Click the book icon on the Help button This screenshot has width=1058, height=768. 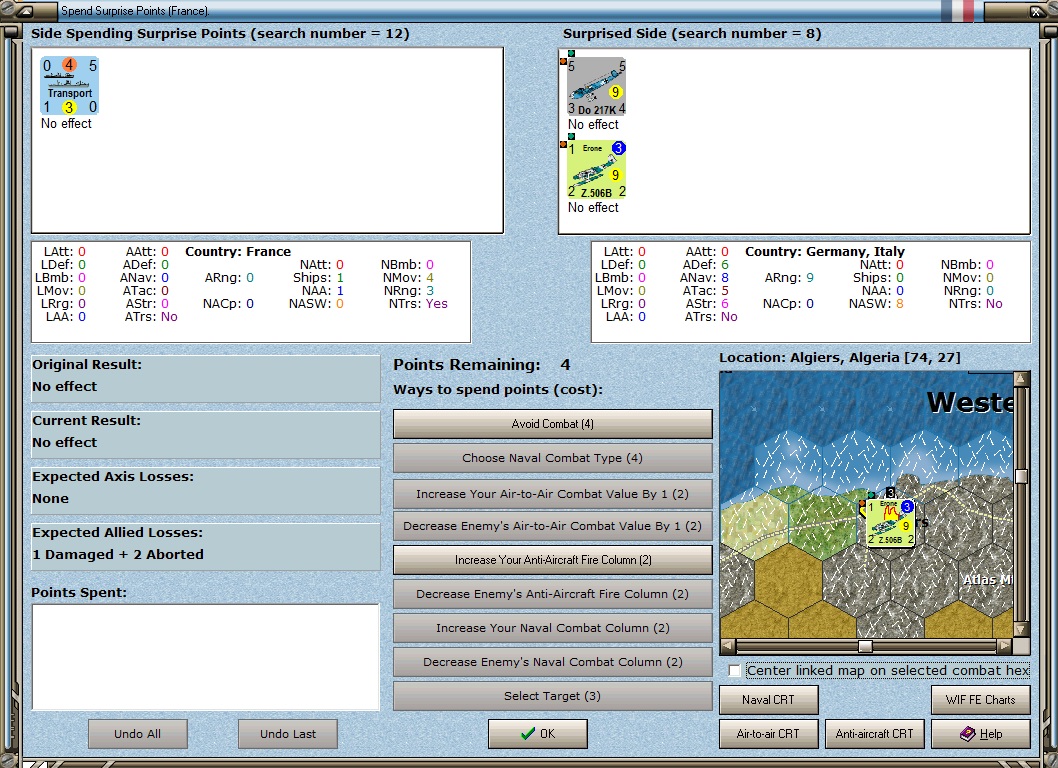967,734
